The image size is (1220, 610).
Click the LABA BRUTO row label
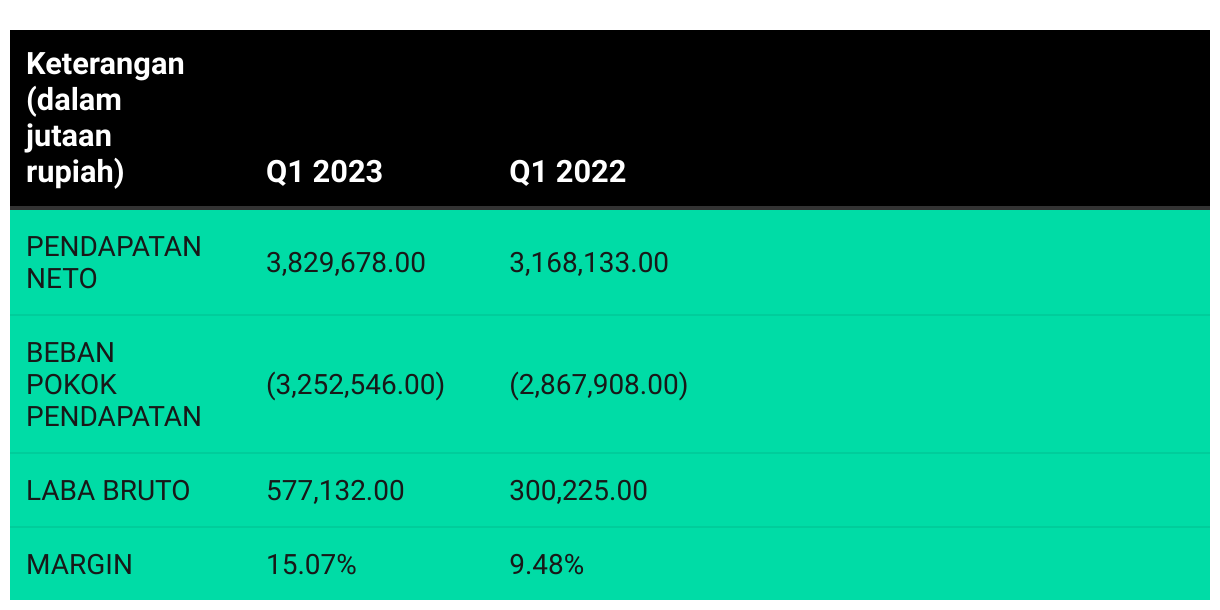[x=108, y=491]
